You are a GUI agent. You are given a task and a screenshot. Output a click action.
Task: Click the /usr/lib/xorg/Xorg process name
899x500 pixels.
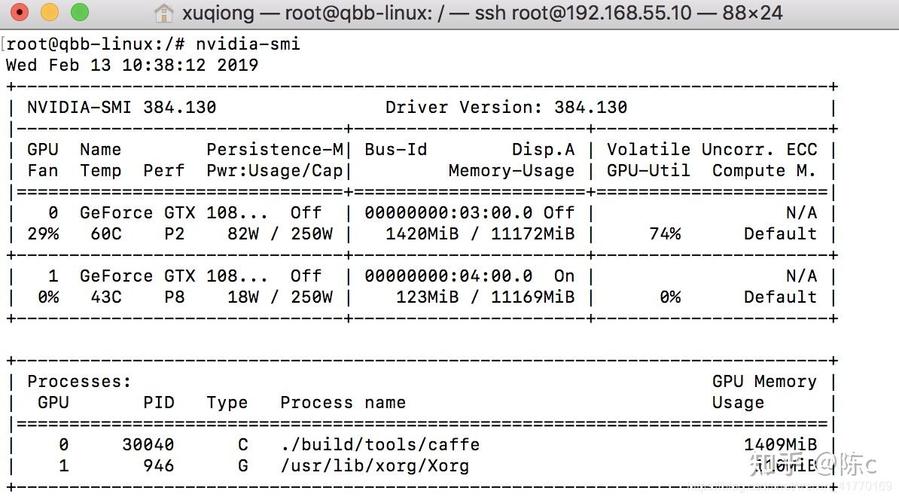pyautogui.click(x=374, y=465)
